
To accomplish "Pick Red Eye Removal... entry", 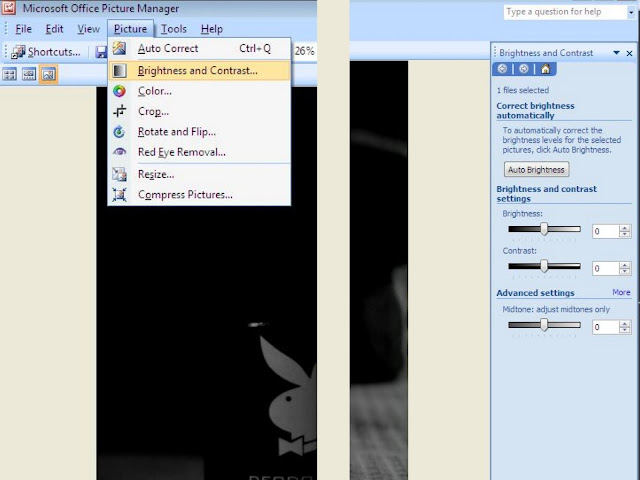I will pyautogui.click(x=199, y=152).
